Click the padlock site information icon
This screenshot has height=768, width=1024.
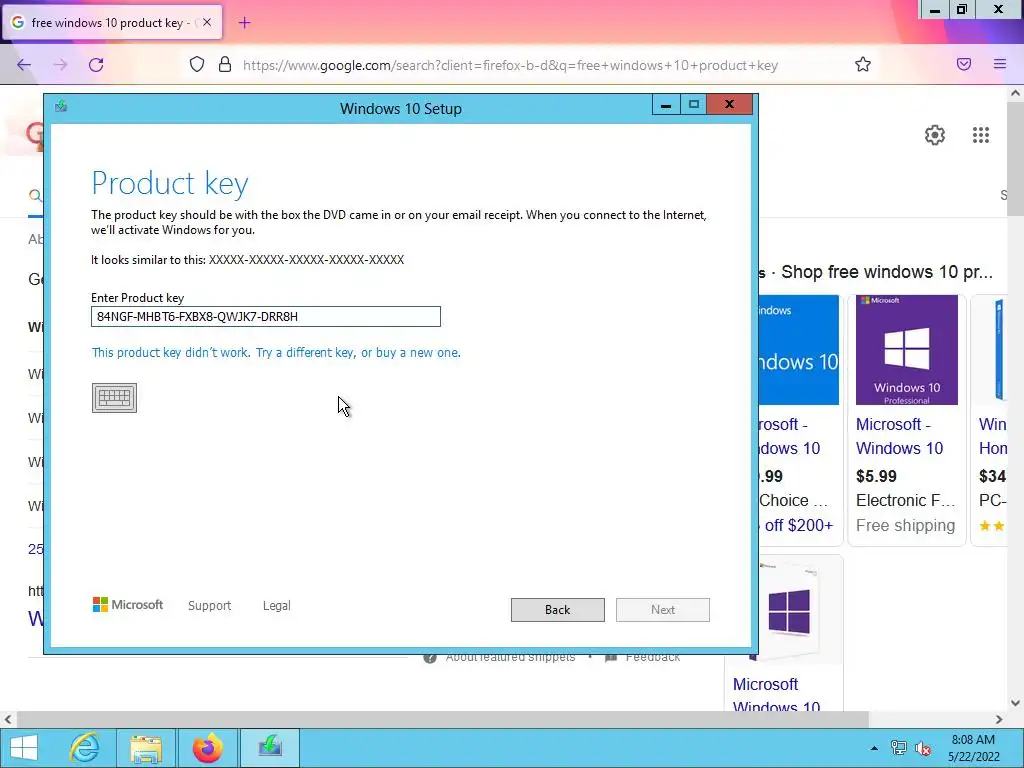tap(225, 64)
